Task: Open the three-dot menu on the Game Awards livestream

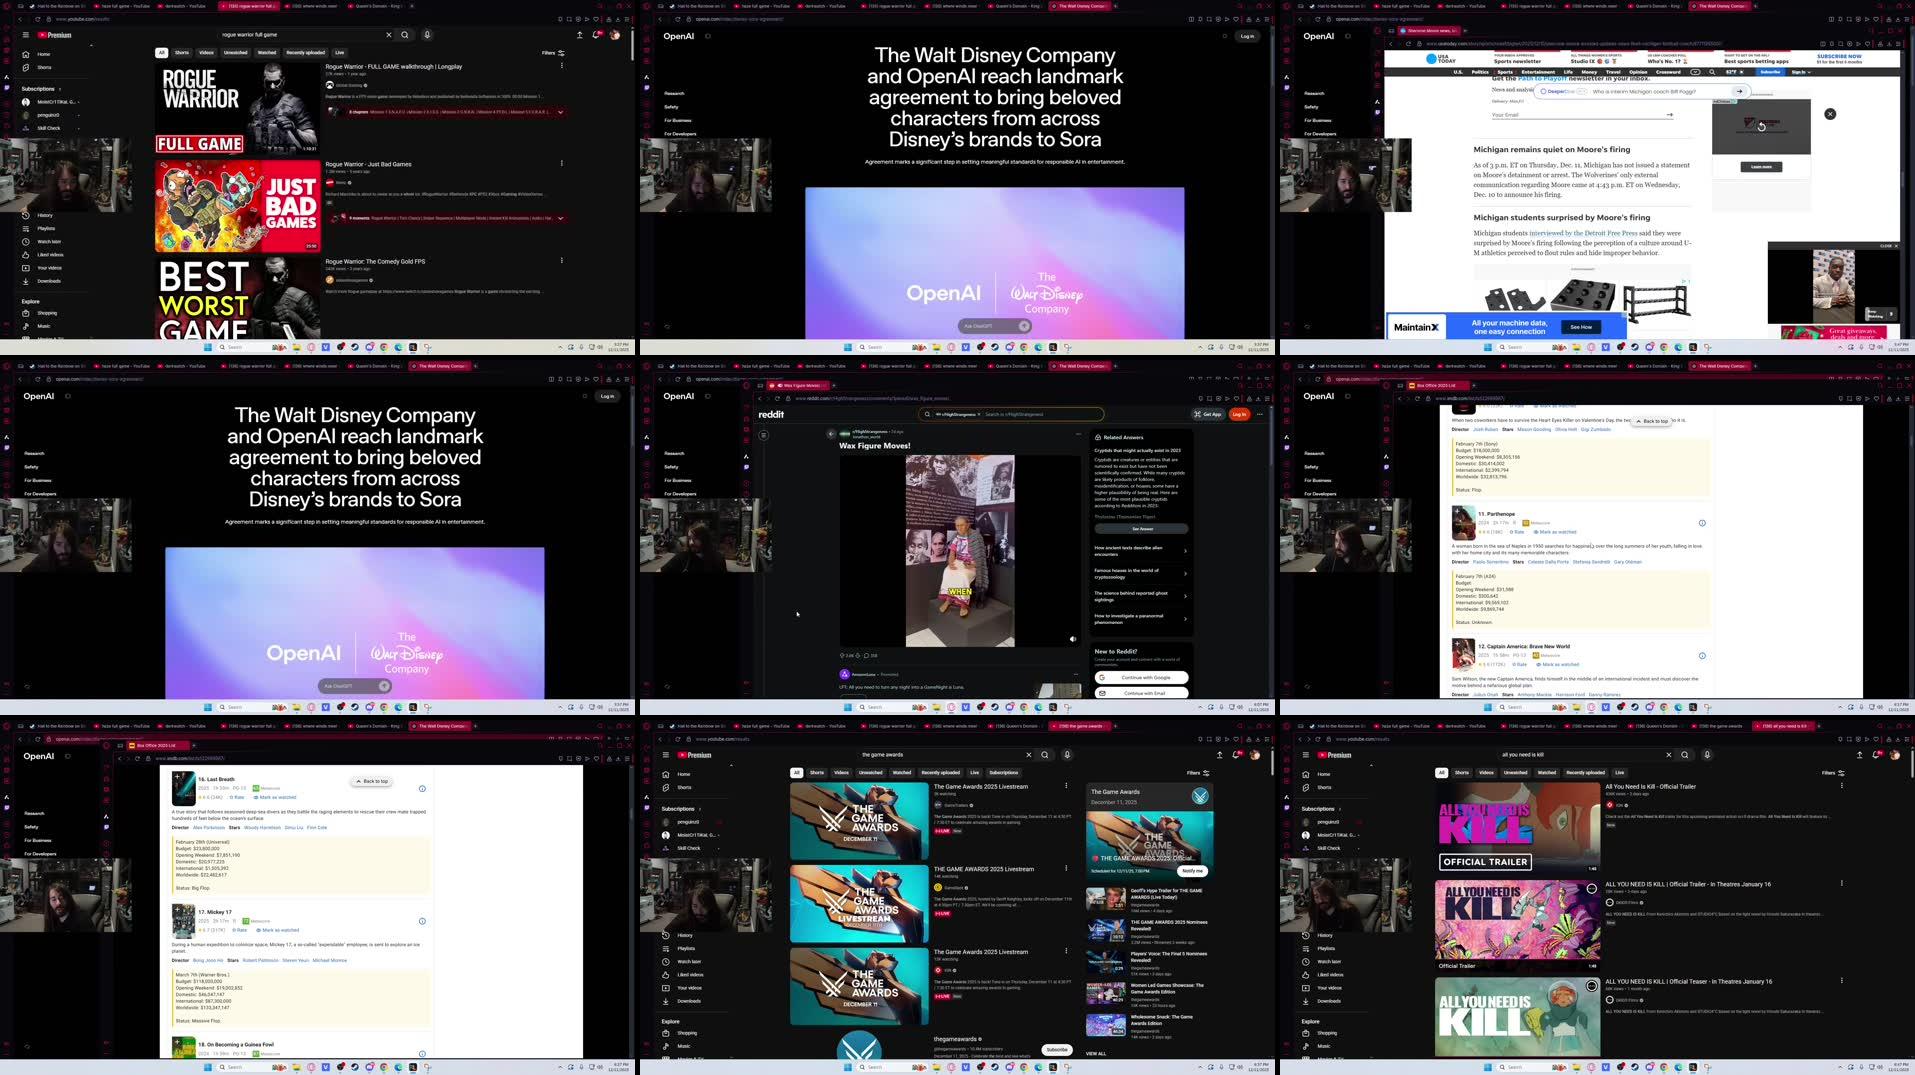Action: click(x=1064, y=785)
